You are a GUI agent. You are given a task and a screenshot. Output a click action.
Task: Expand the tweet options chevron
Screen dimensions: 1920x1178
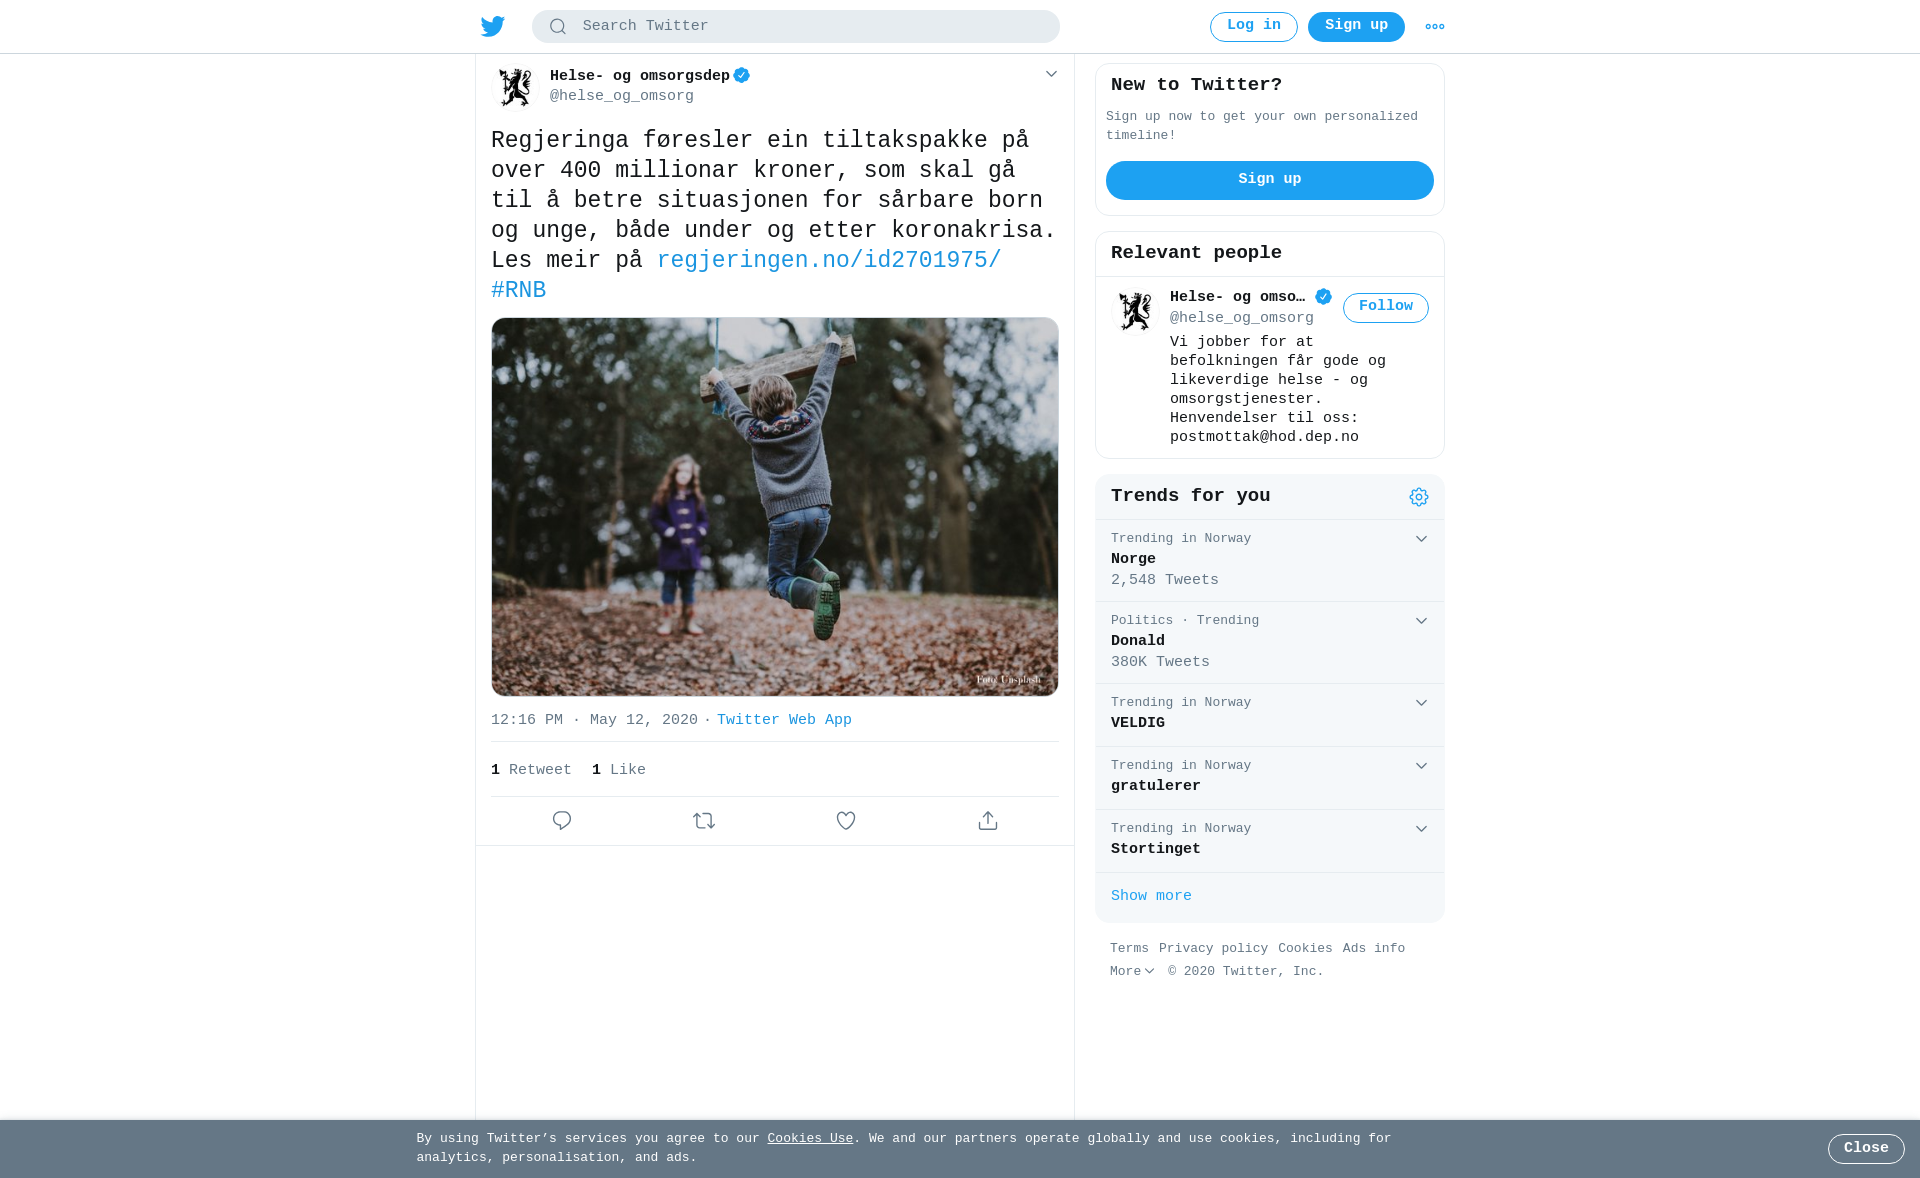1051,74
